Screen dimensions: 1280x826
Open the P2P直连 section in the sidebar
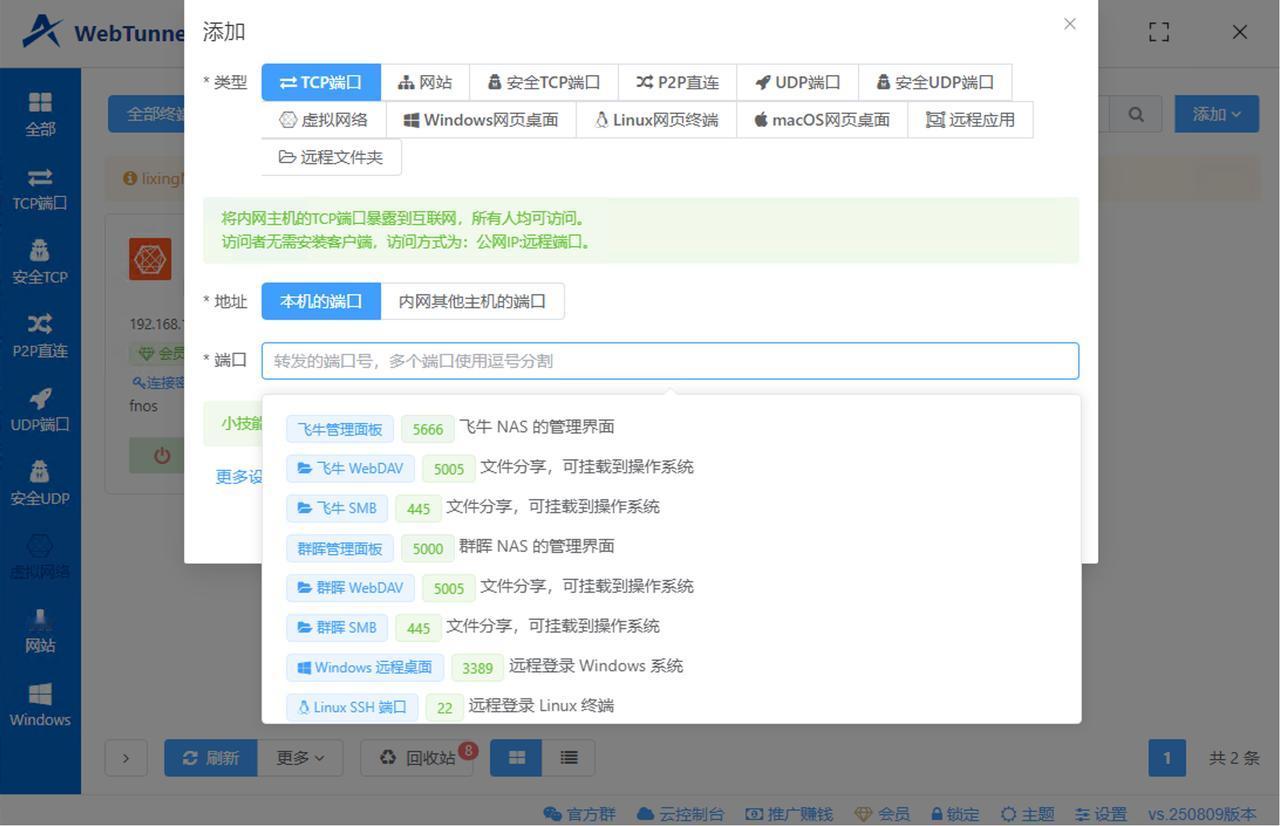40,336
